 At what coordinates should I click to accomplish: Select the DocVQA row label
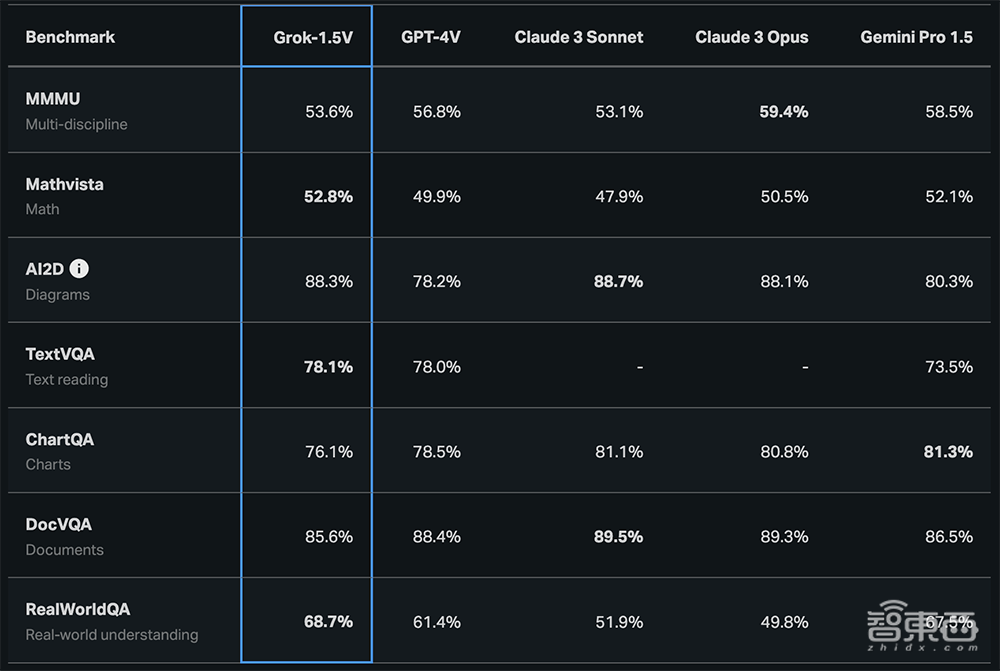[x=59, y=524]
